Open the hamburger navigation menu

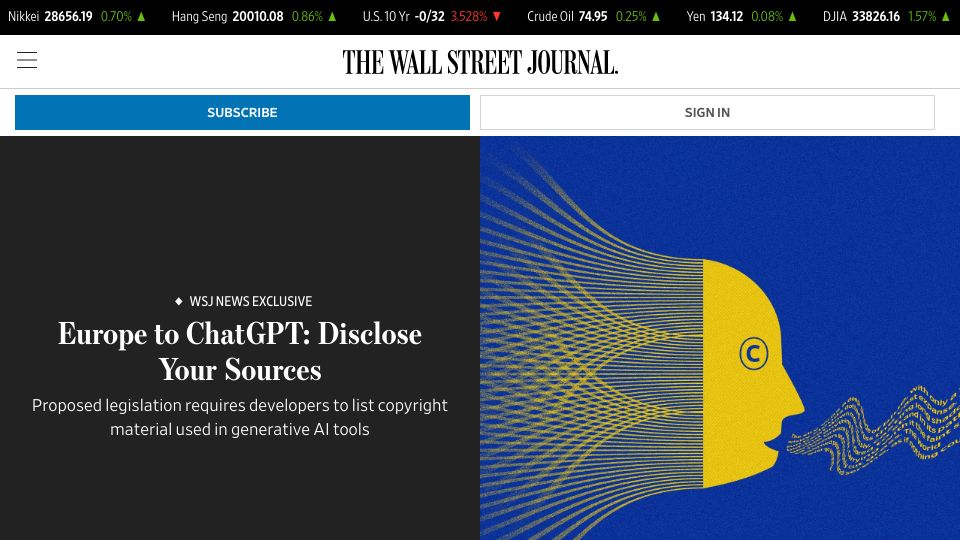(27, 60)
